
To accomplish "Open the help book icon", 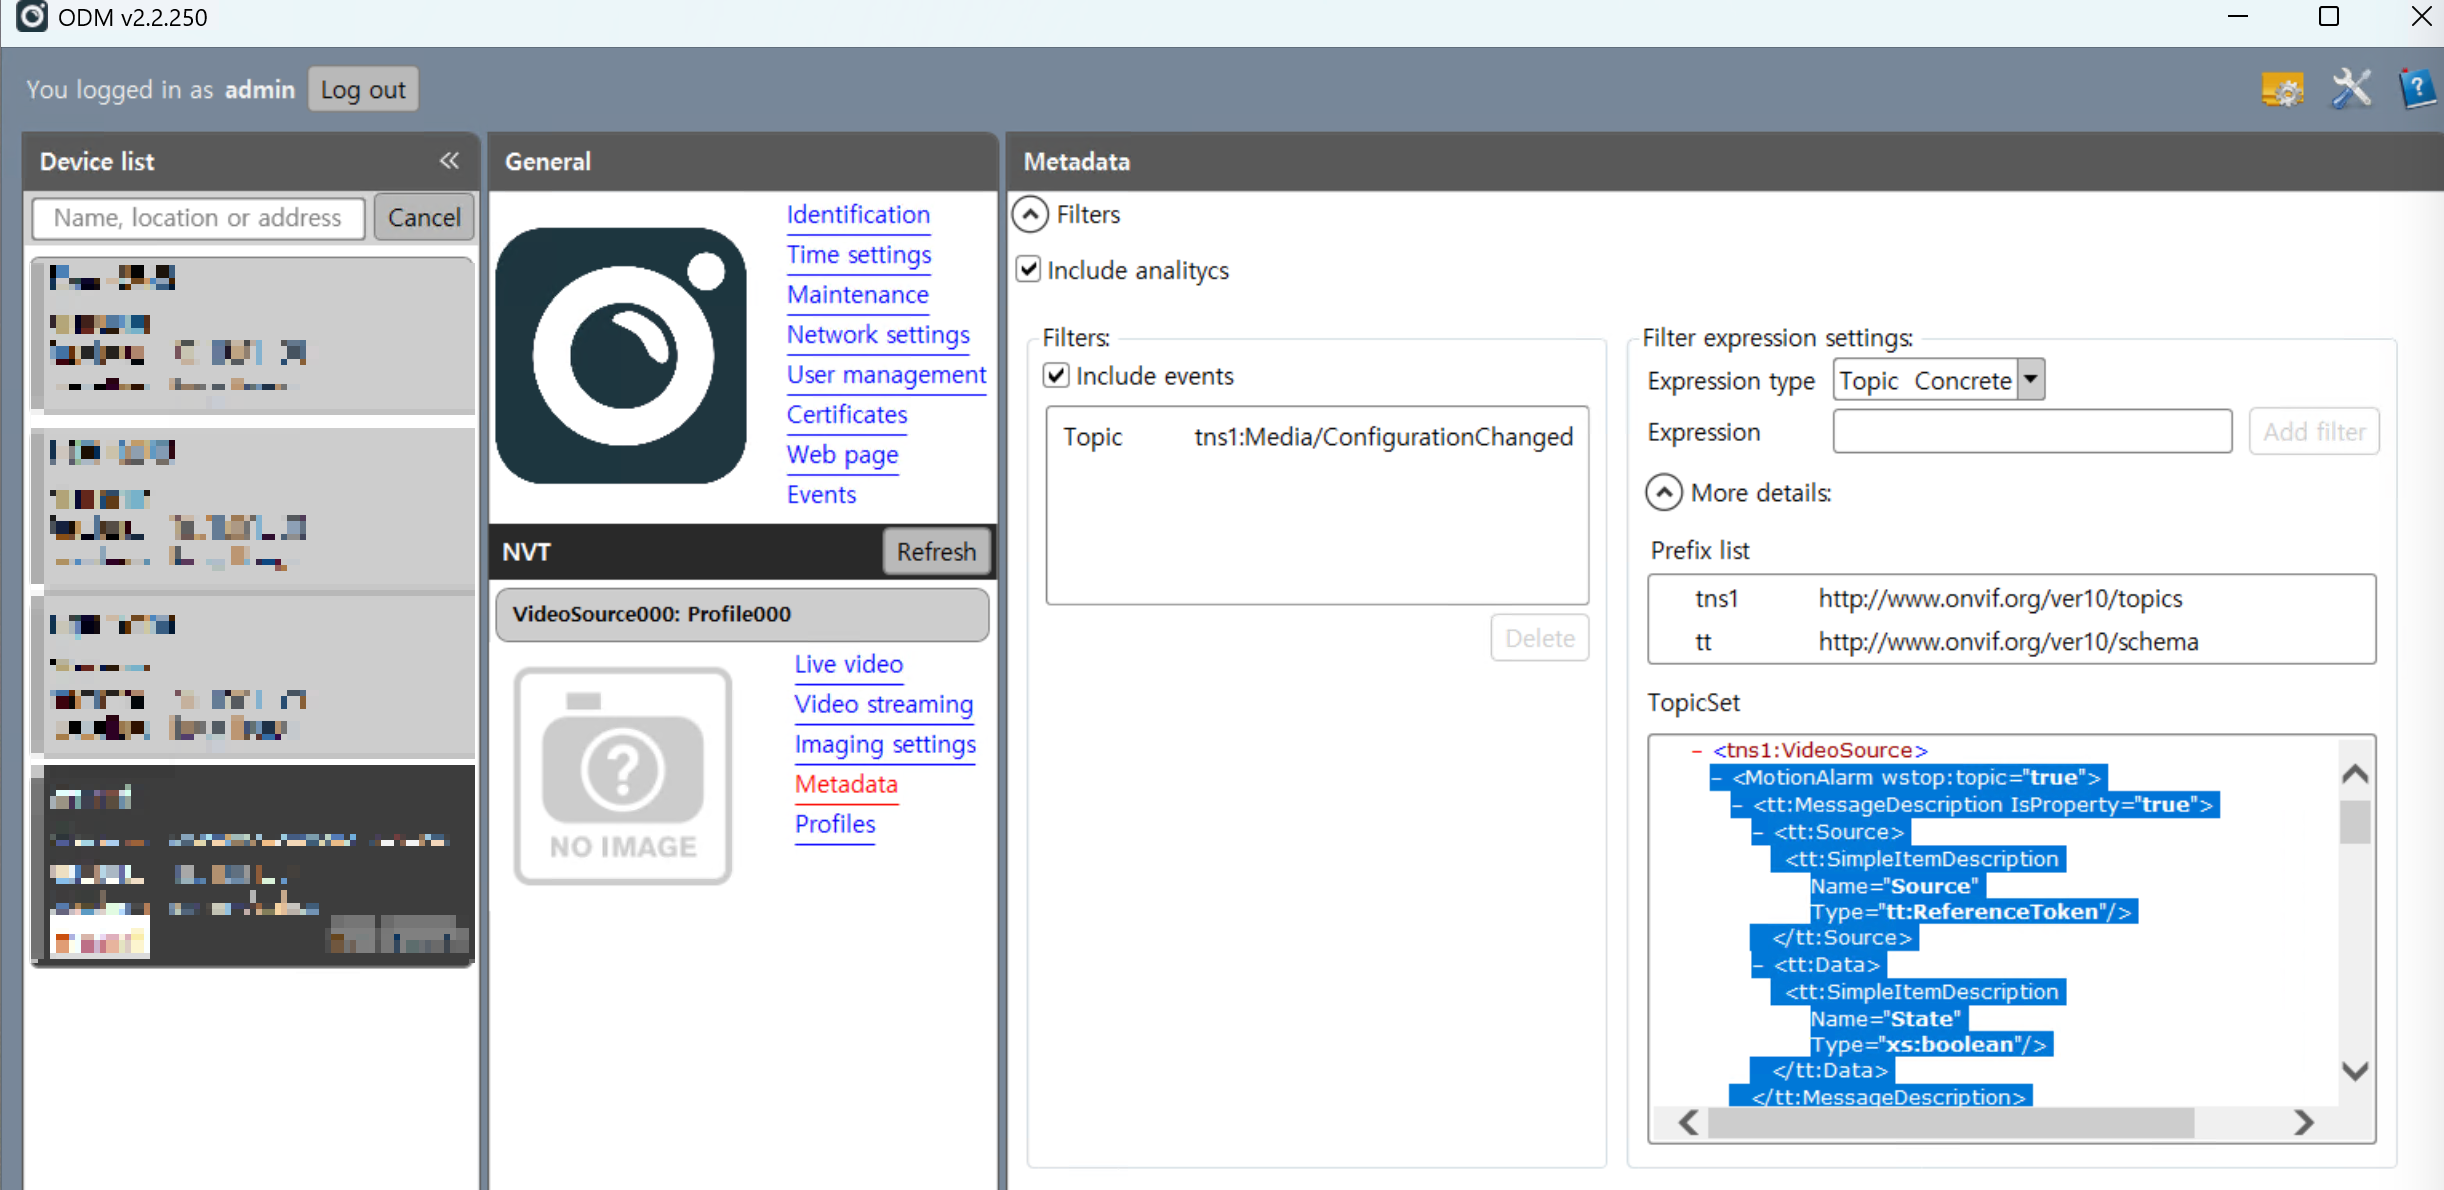I will pyautogui.click(x=2417, y=90).
